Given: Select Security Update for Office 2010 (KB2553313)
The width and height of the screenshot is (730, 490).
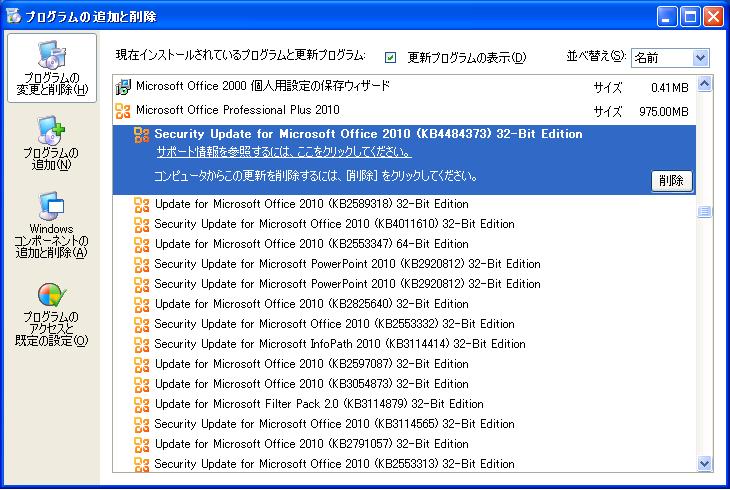Looking at the screenshot, I should (x=334, y=464).
